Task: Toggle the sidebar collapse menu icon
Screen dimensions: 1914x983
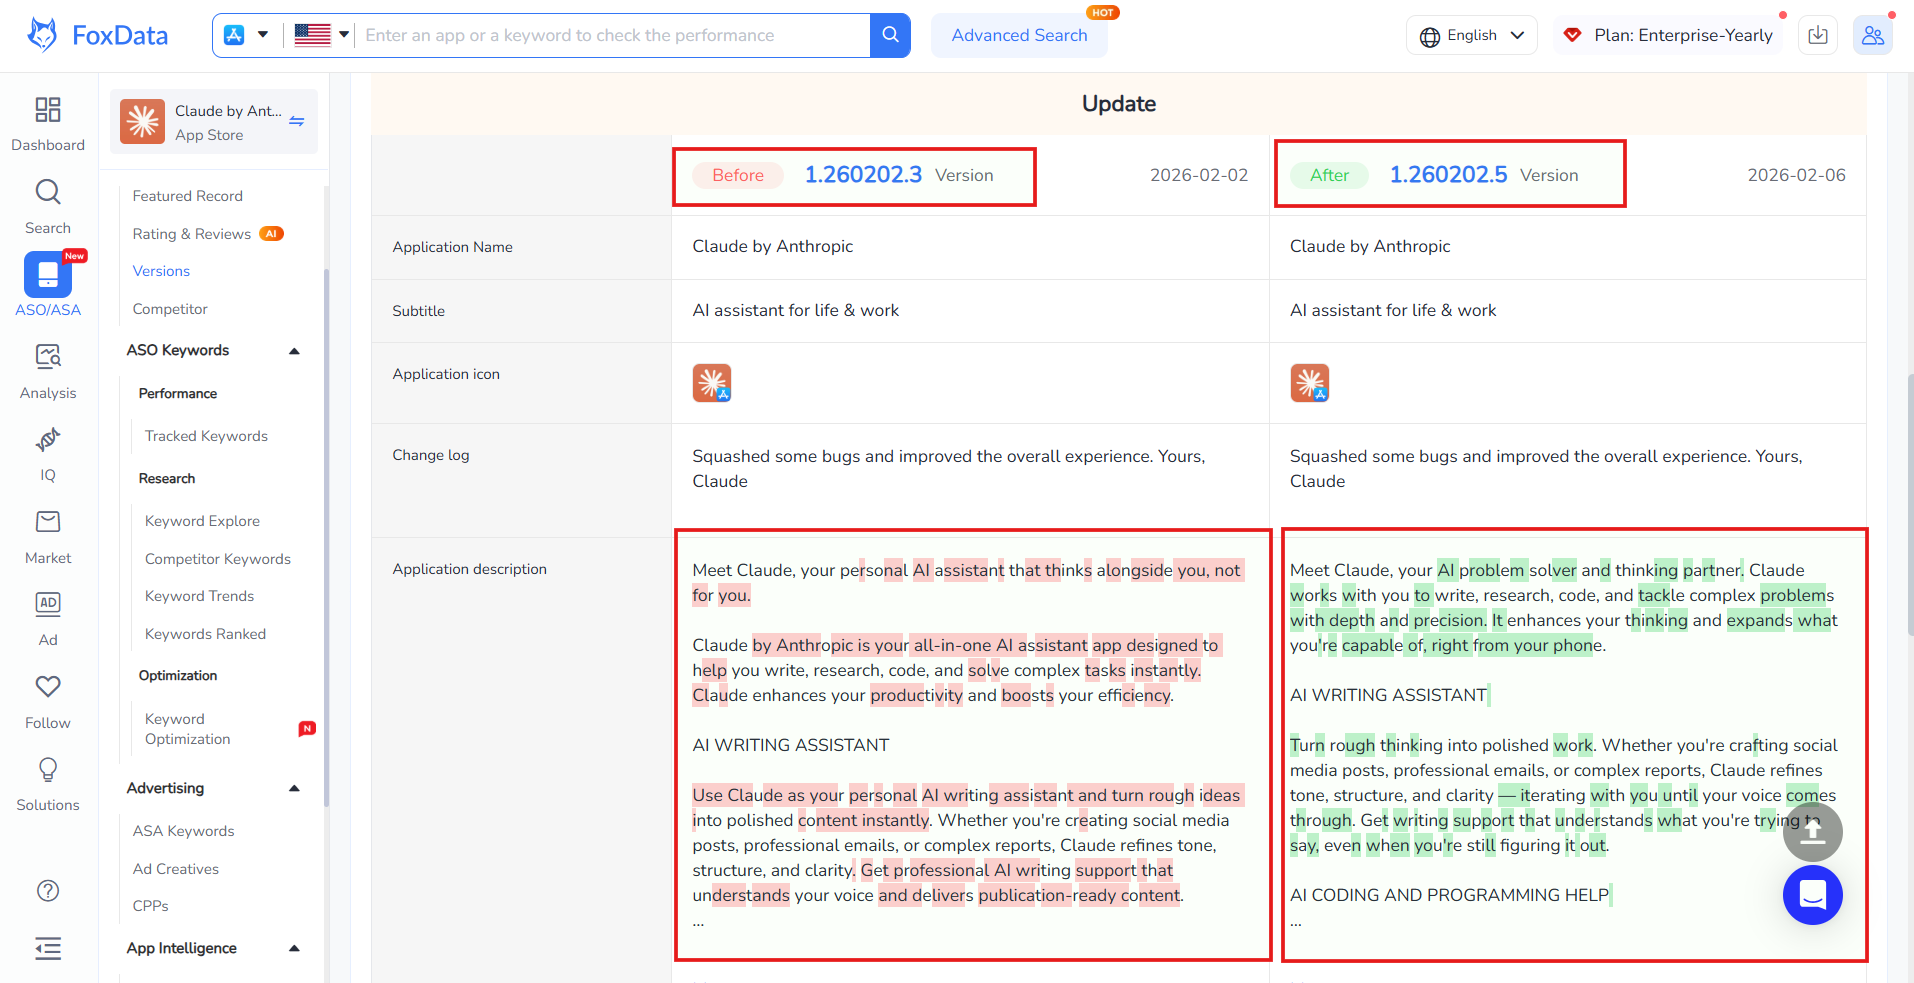Action: click(47, 948)
